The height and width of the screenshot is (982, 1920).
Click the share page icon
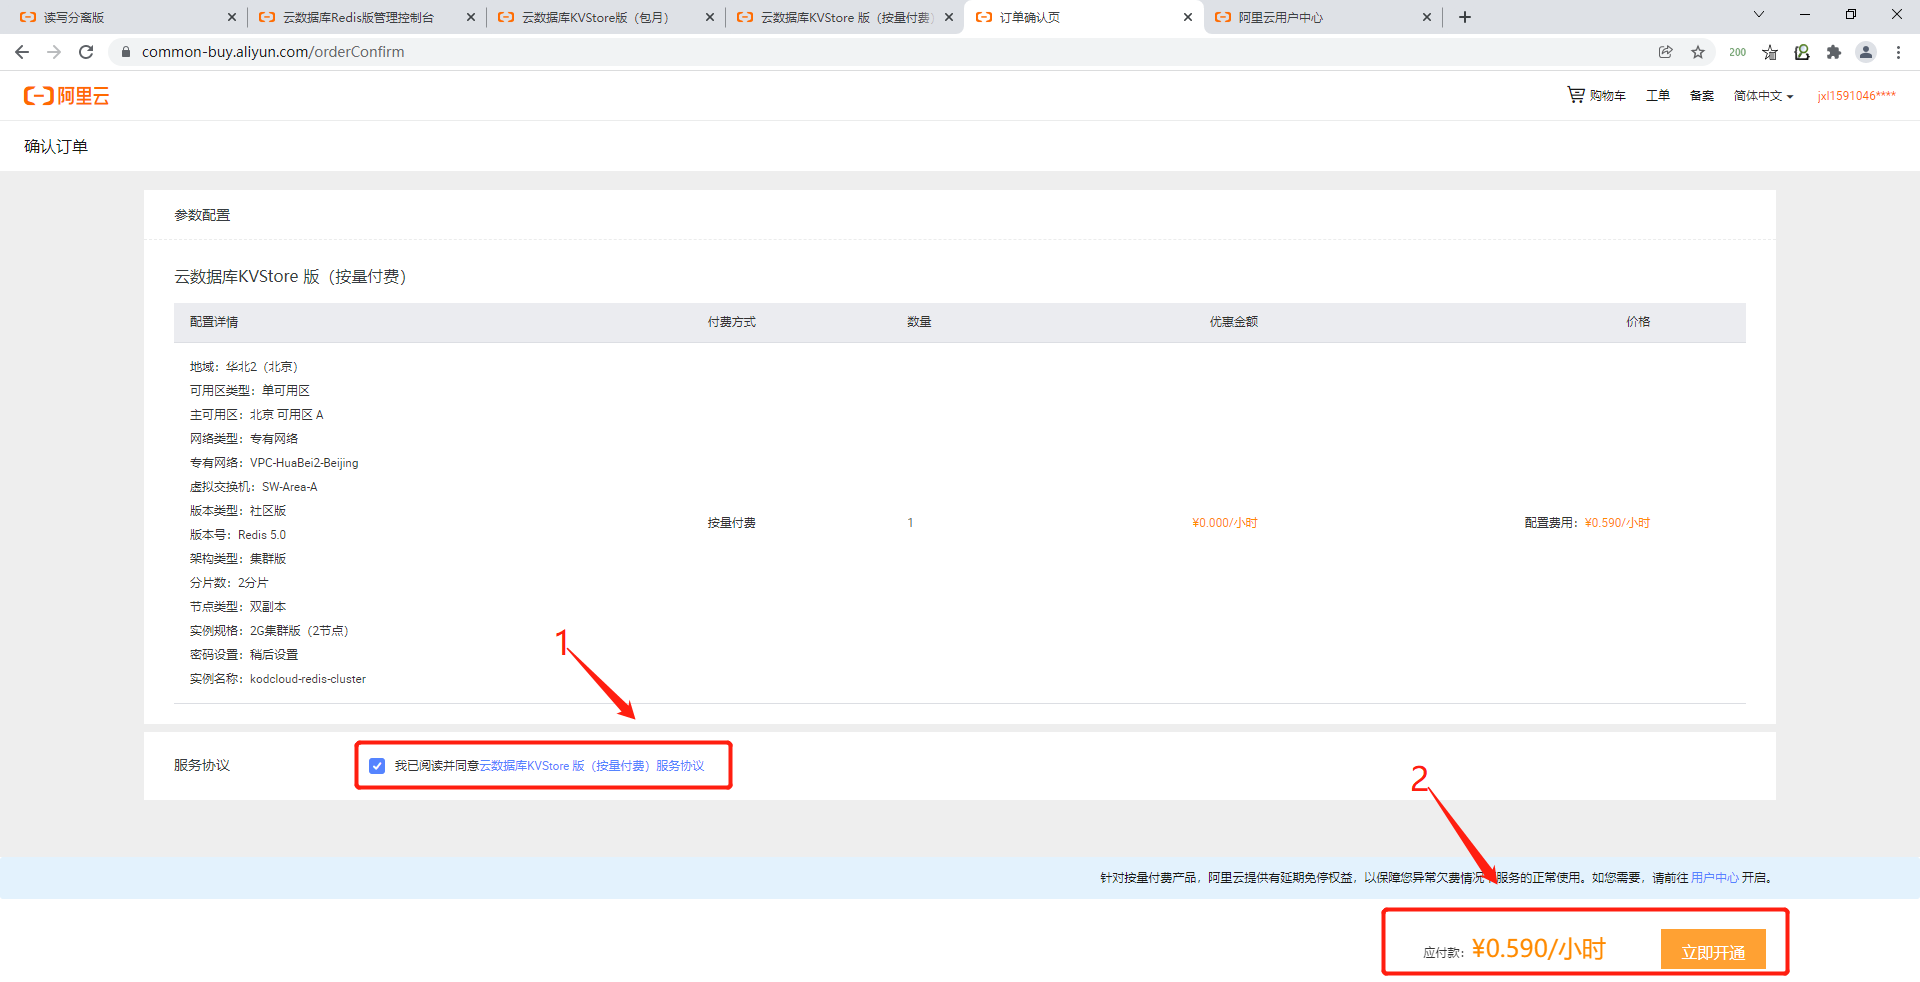pyautogui.click(x=1665, y=52)
